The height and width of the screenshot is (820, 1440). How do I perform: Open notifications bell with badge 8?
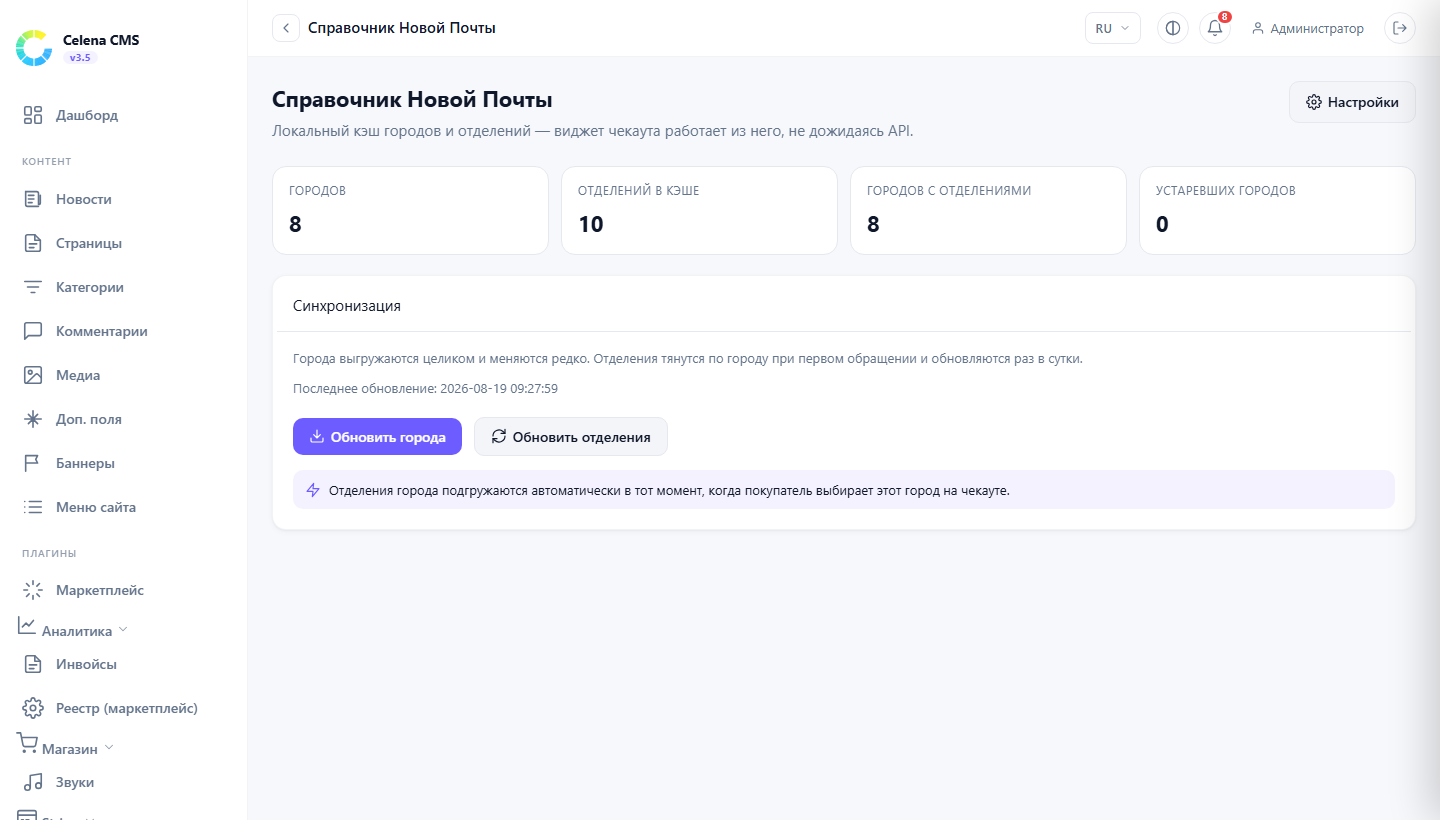pyautogui.click(x=1215, y=28)
